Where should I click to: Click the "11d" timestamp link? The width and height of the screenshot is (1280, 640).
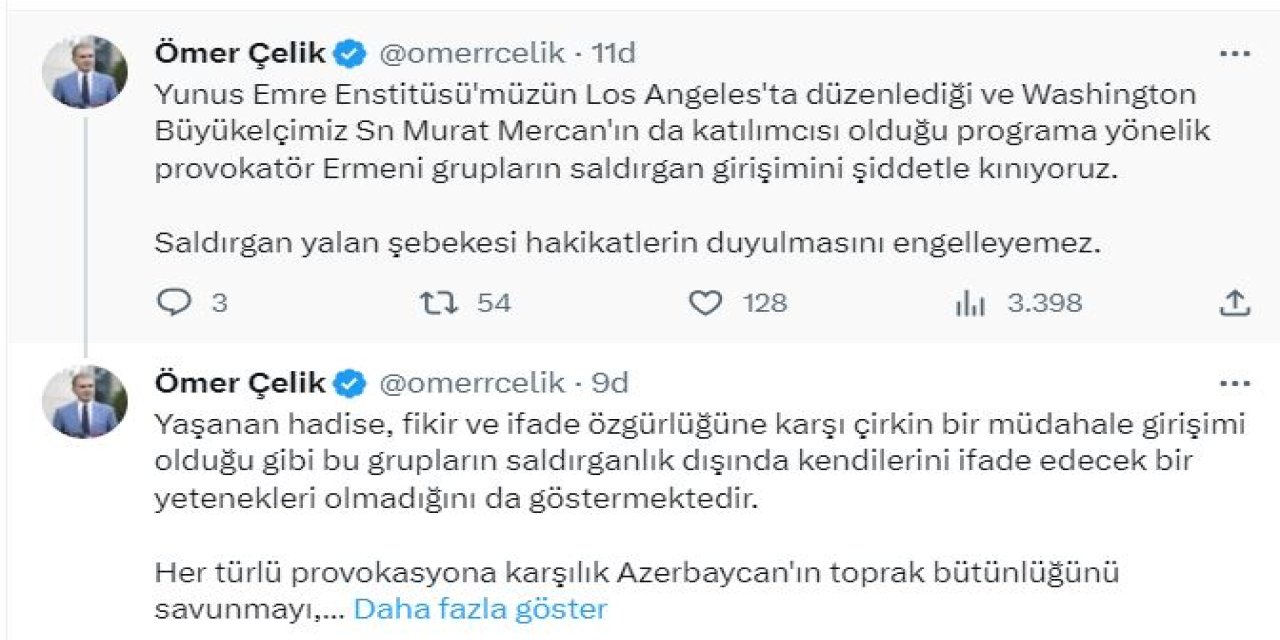613,52
